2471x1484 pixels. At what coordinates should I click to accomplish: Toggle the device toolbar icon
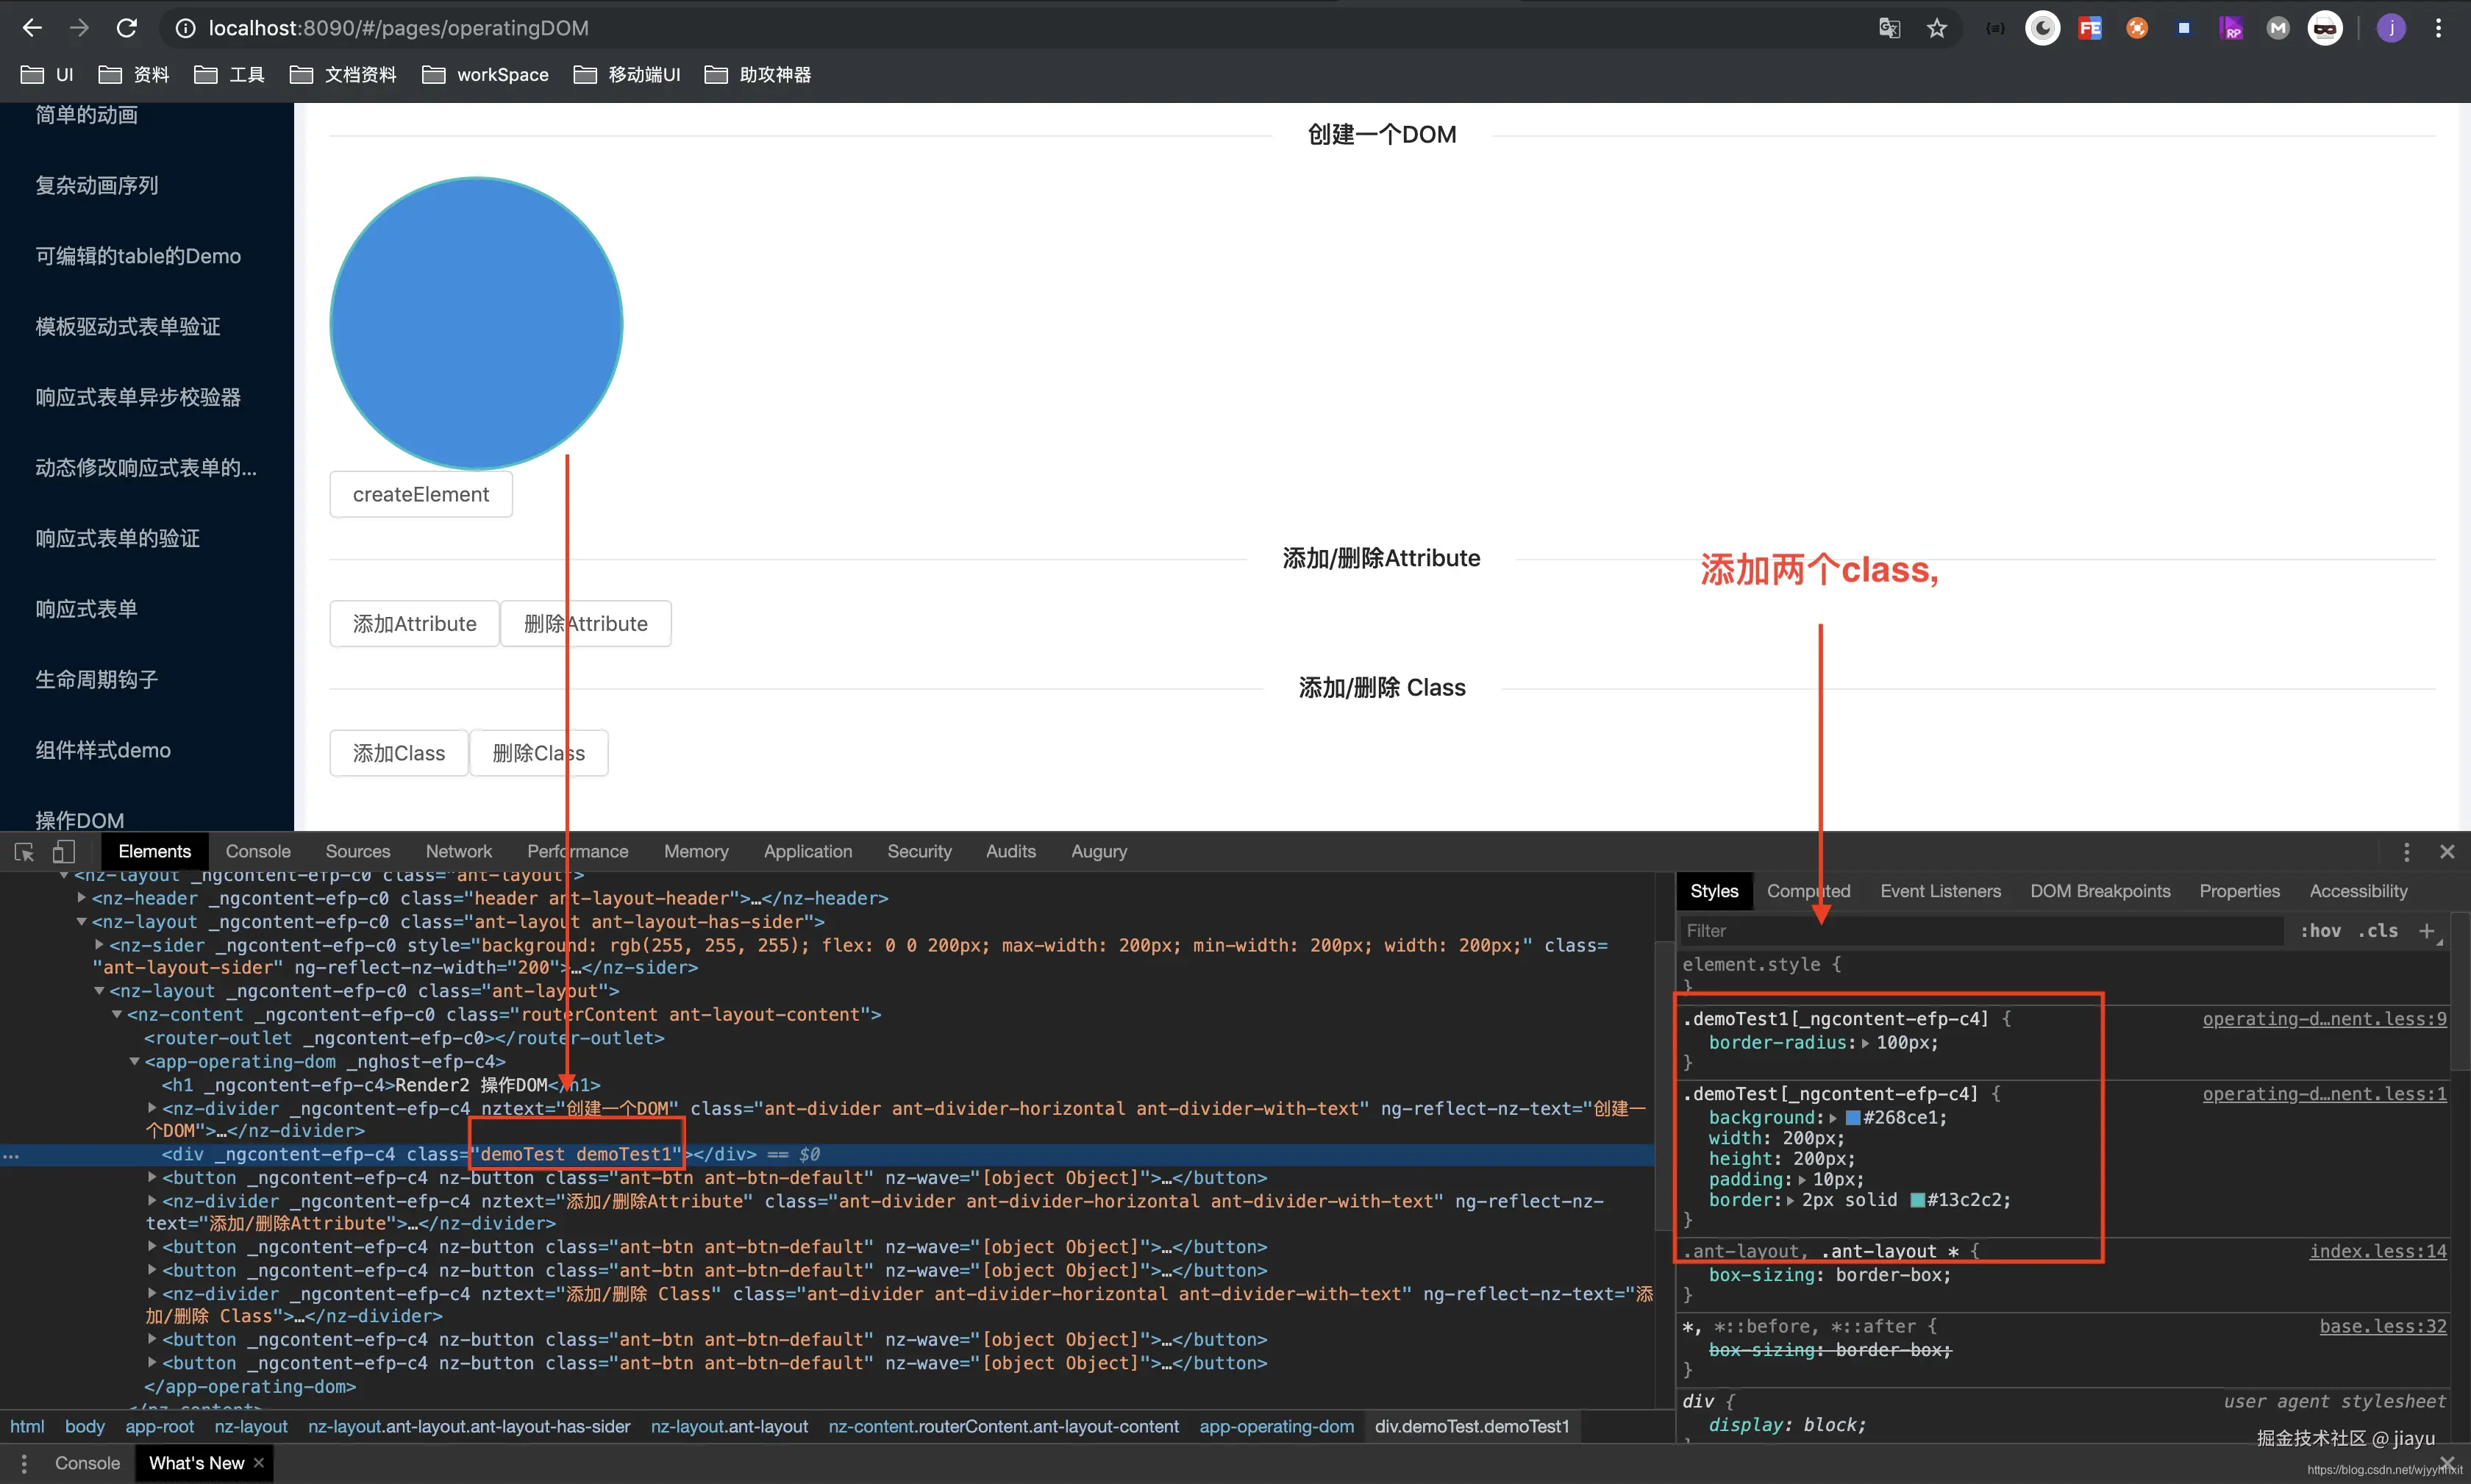click(x=64, y=852)
